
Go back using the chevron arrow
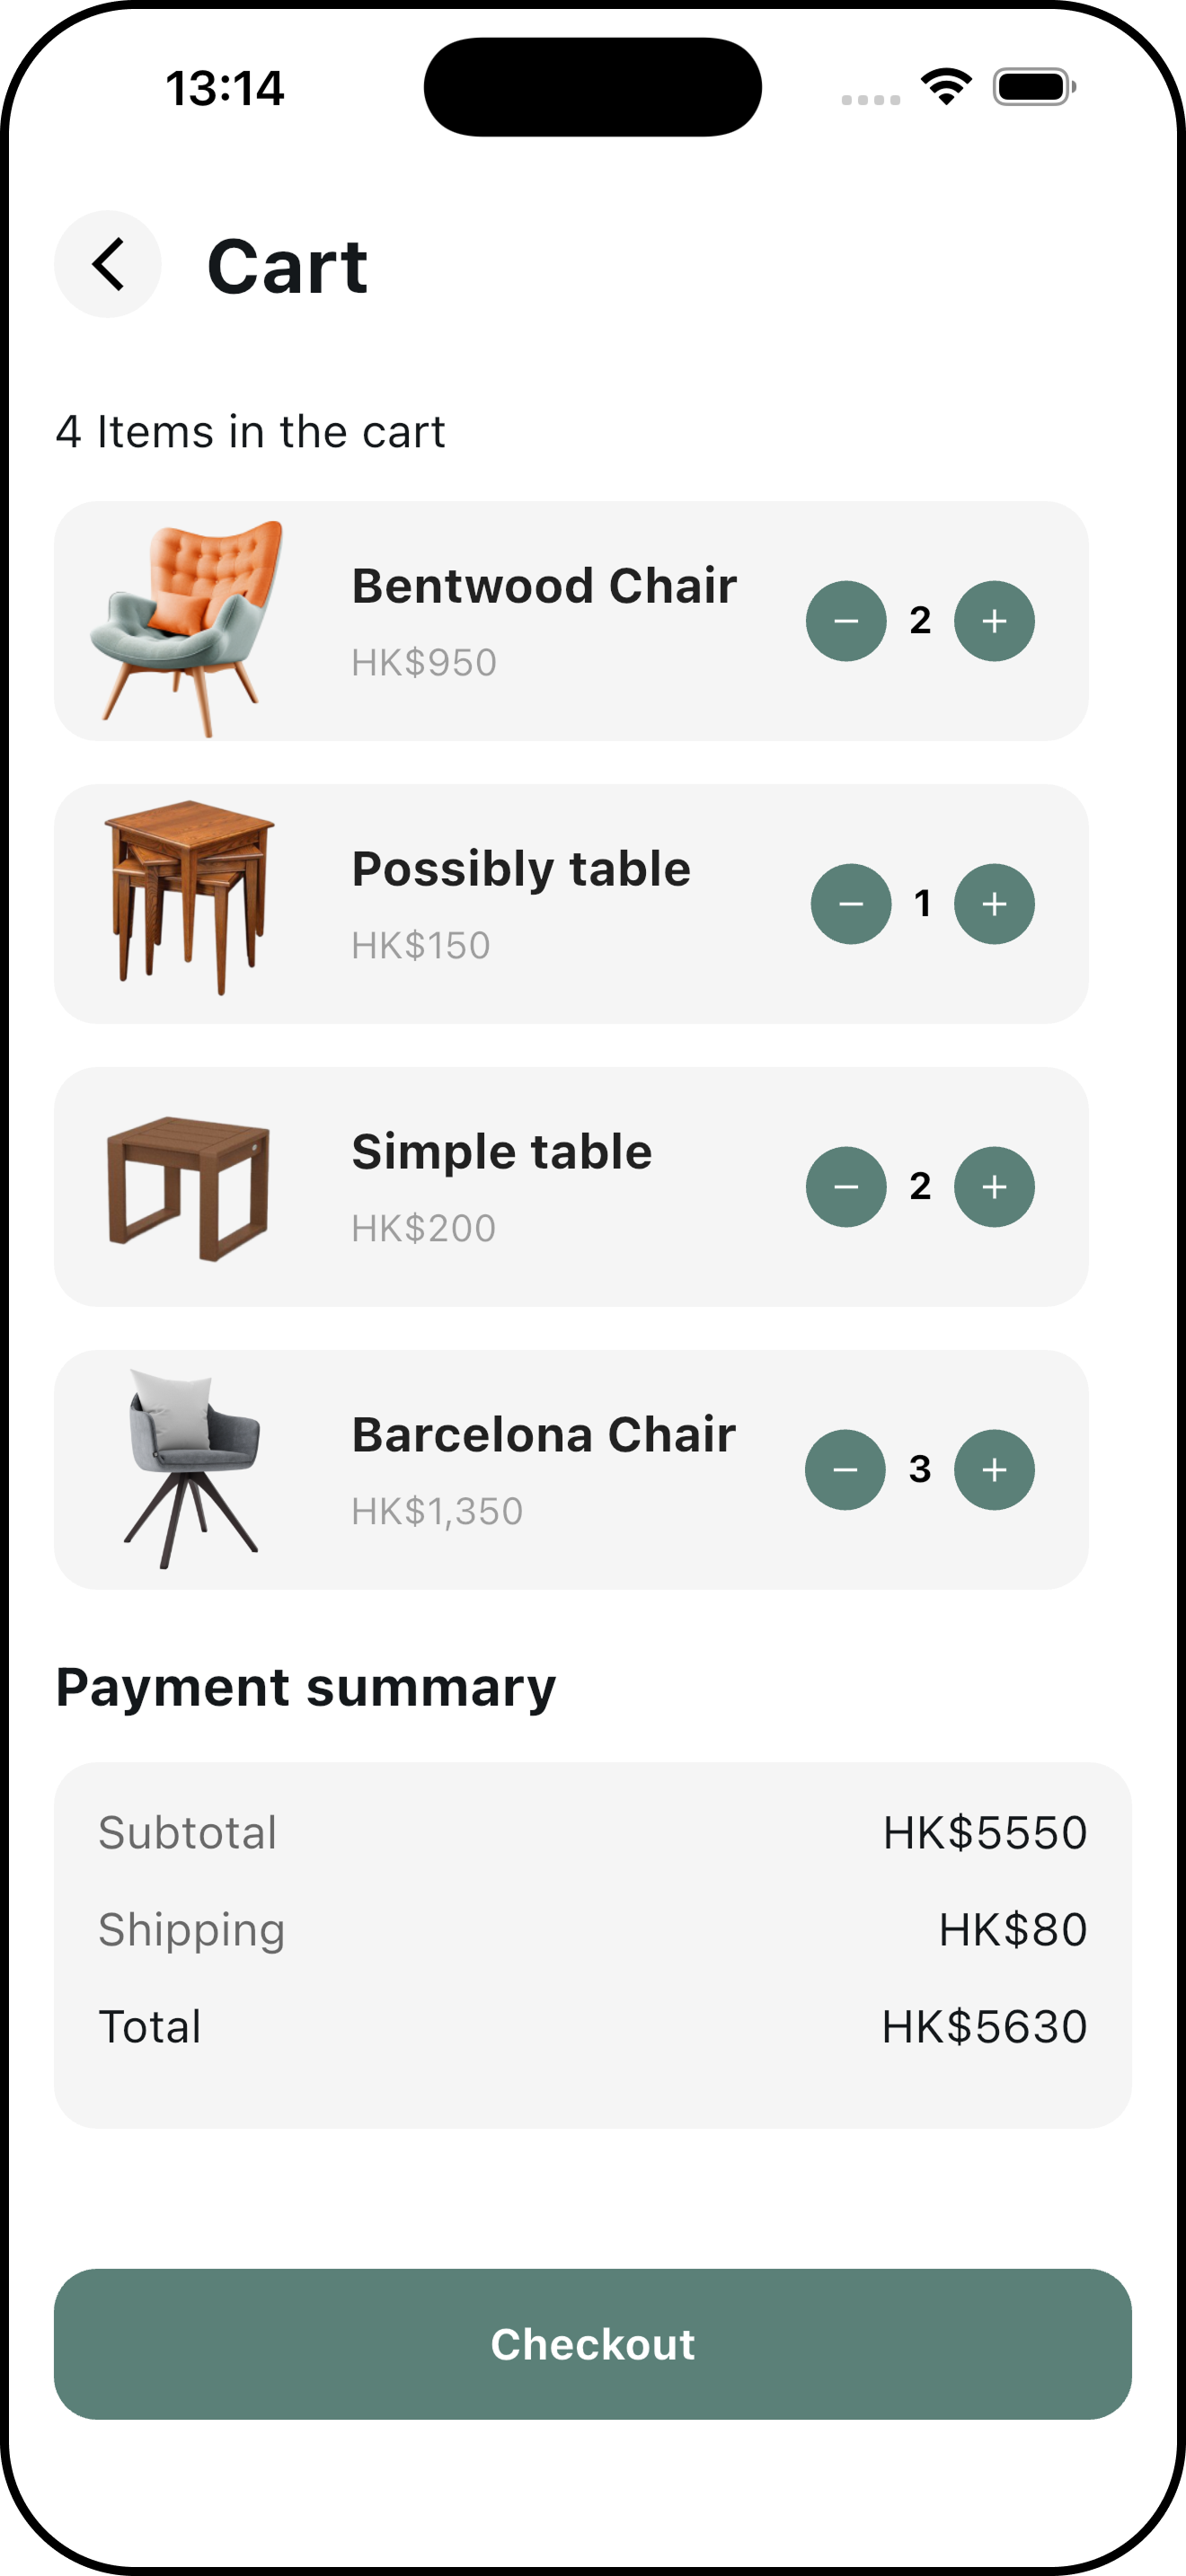(108, 264)
